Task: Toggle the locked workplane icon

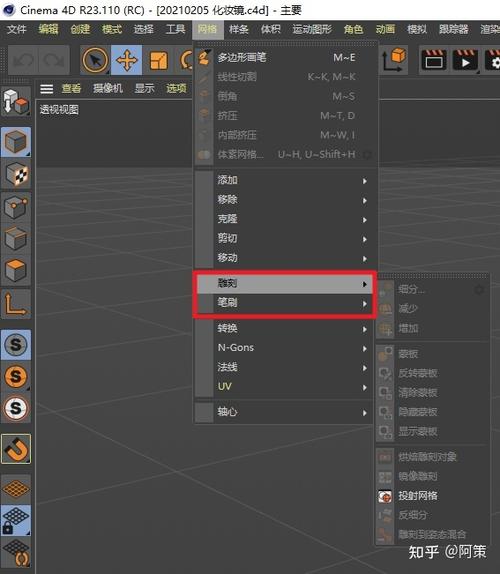Action: tap(16, 520)
